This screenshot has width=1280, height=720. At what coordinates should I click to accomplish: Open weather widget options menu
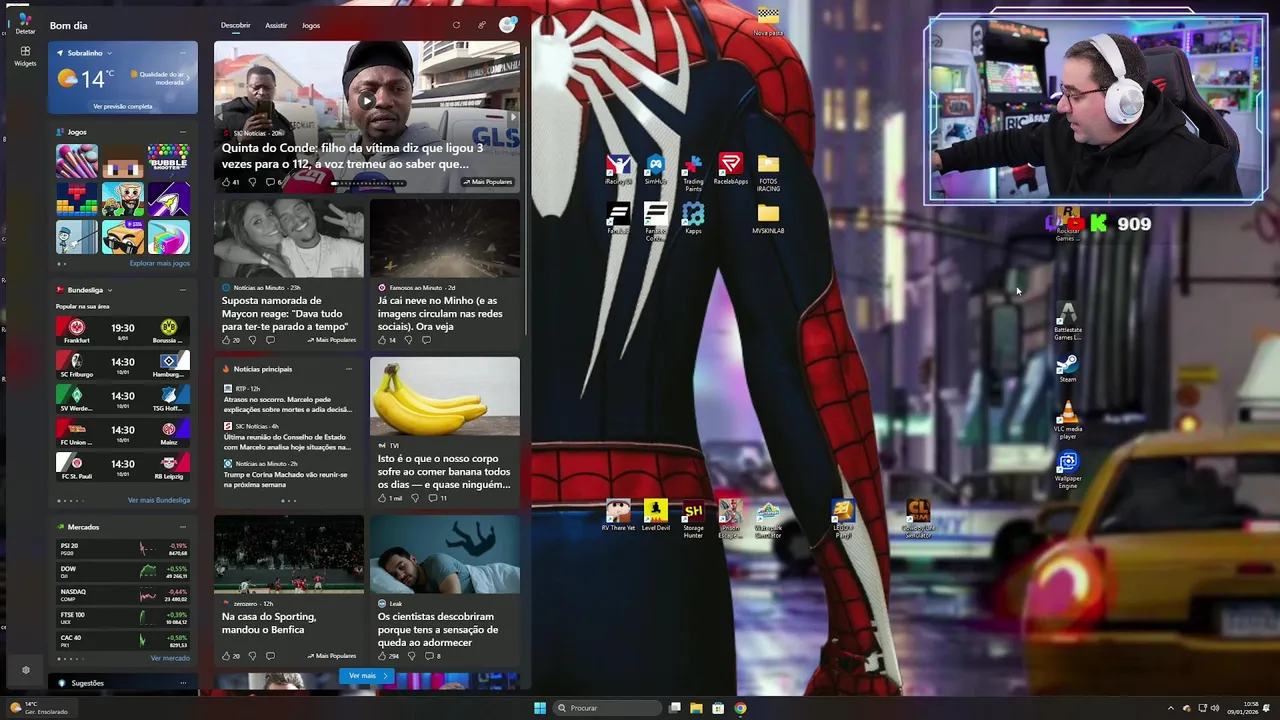(x=182, y=53)
